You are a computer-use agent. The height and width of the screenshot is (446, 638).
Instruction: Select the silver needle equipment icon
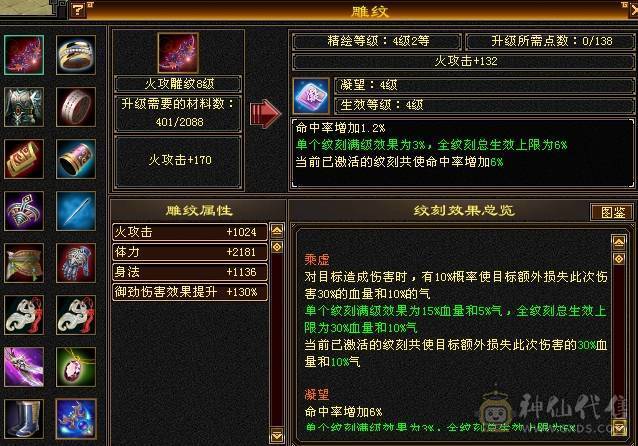(76, 211)
